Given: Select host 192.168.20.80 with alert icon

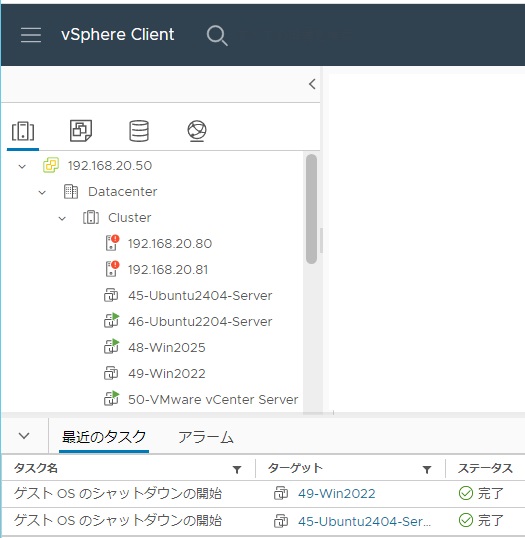Looking at the screenshot, I should point(170,244).
